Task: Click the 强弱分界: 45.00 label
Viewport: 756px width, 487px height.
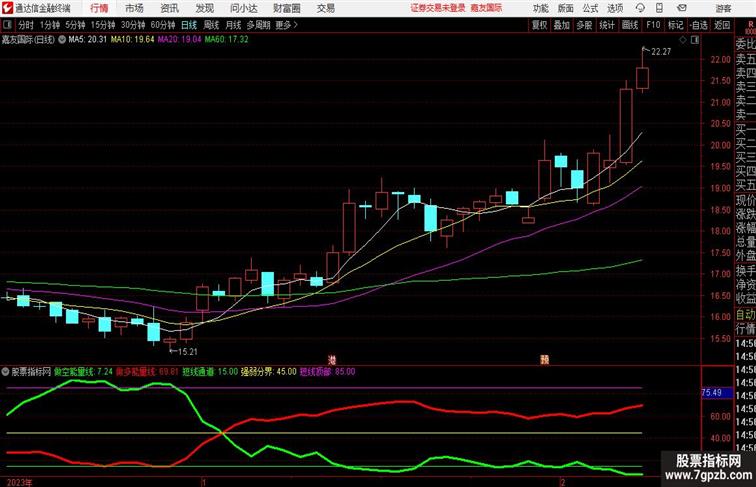Action: click(269, 372)
